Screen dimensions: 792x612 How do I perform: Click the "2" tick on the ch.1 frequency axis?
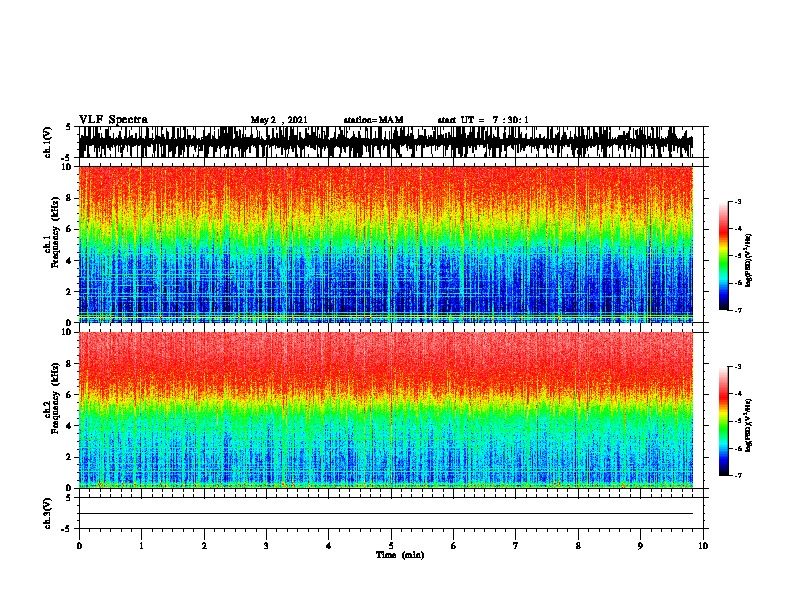tap(70, 291)
